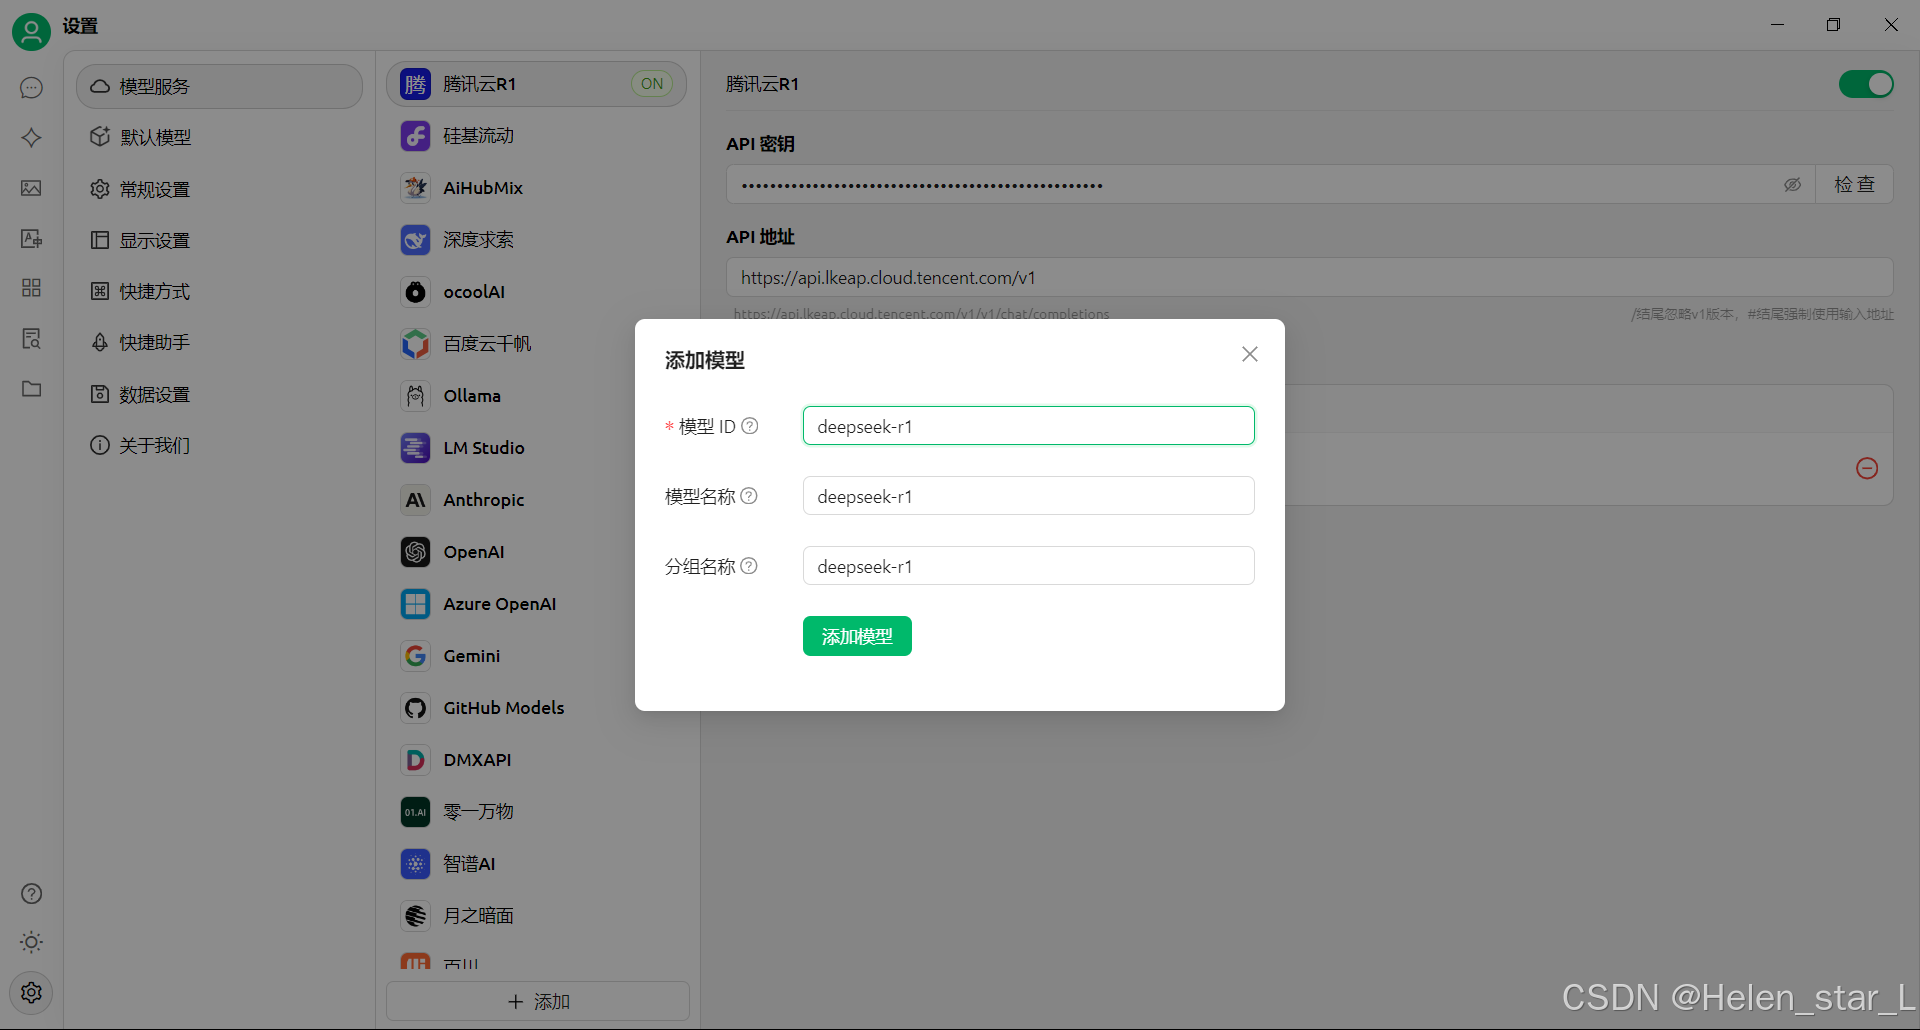Viewport: 1920px width, 1030px height.
Task: Minimize the settings window
Action: pyautogui.click(x=1777, y=25)
